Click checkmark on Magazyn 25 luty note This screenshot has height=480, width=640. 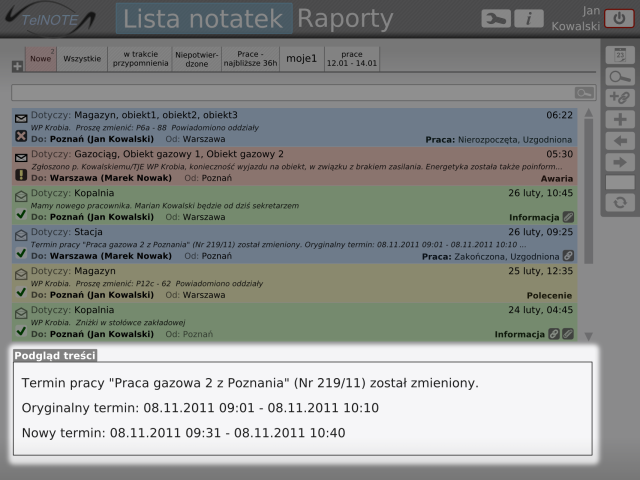21,292
